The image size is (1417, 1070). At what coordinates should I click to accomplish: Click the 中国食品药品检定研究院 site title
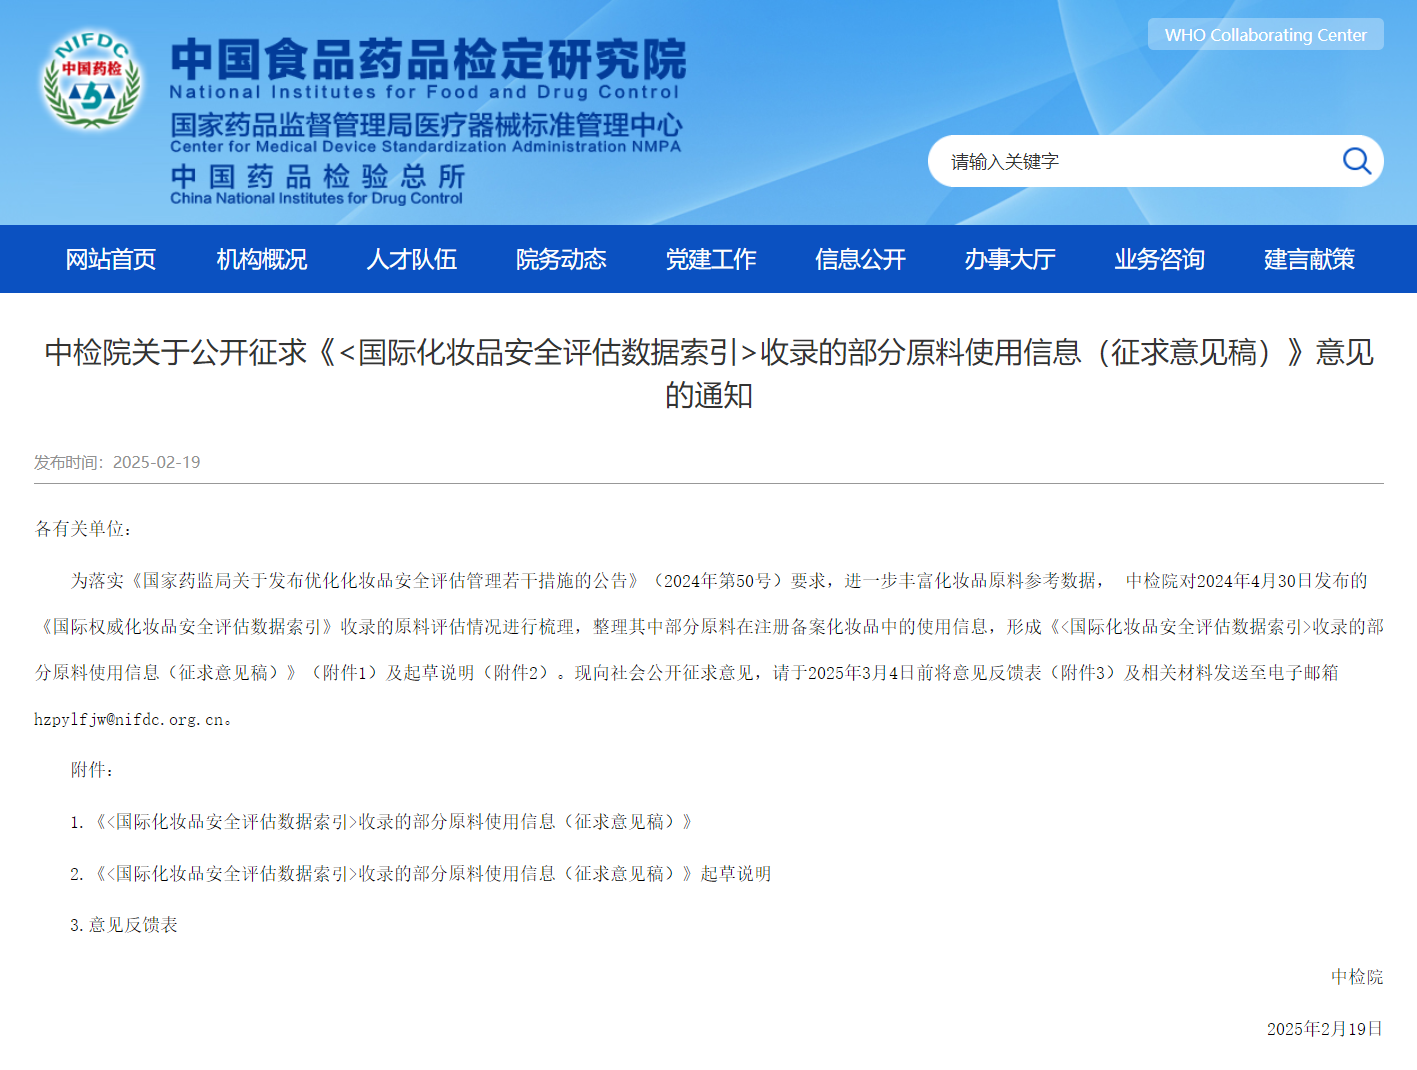point(428,60)
